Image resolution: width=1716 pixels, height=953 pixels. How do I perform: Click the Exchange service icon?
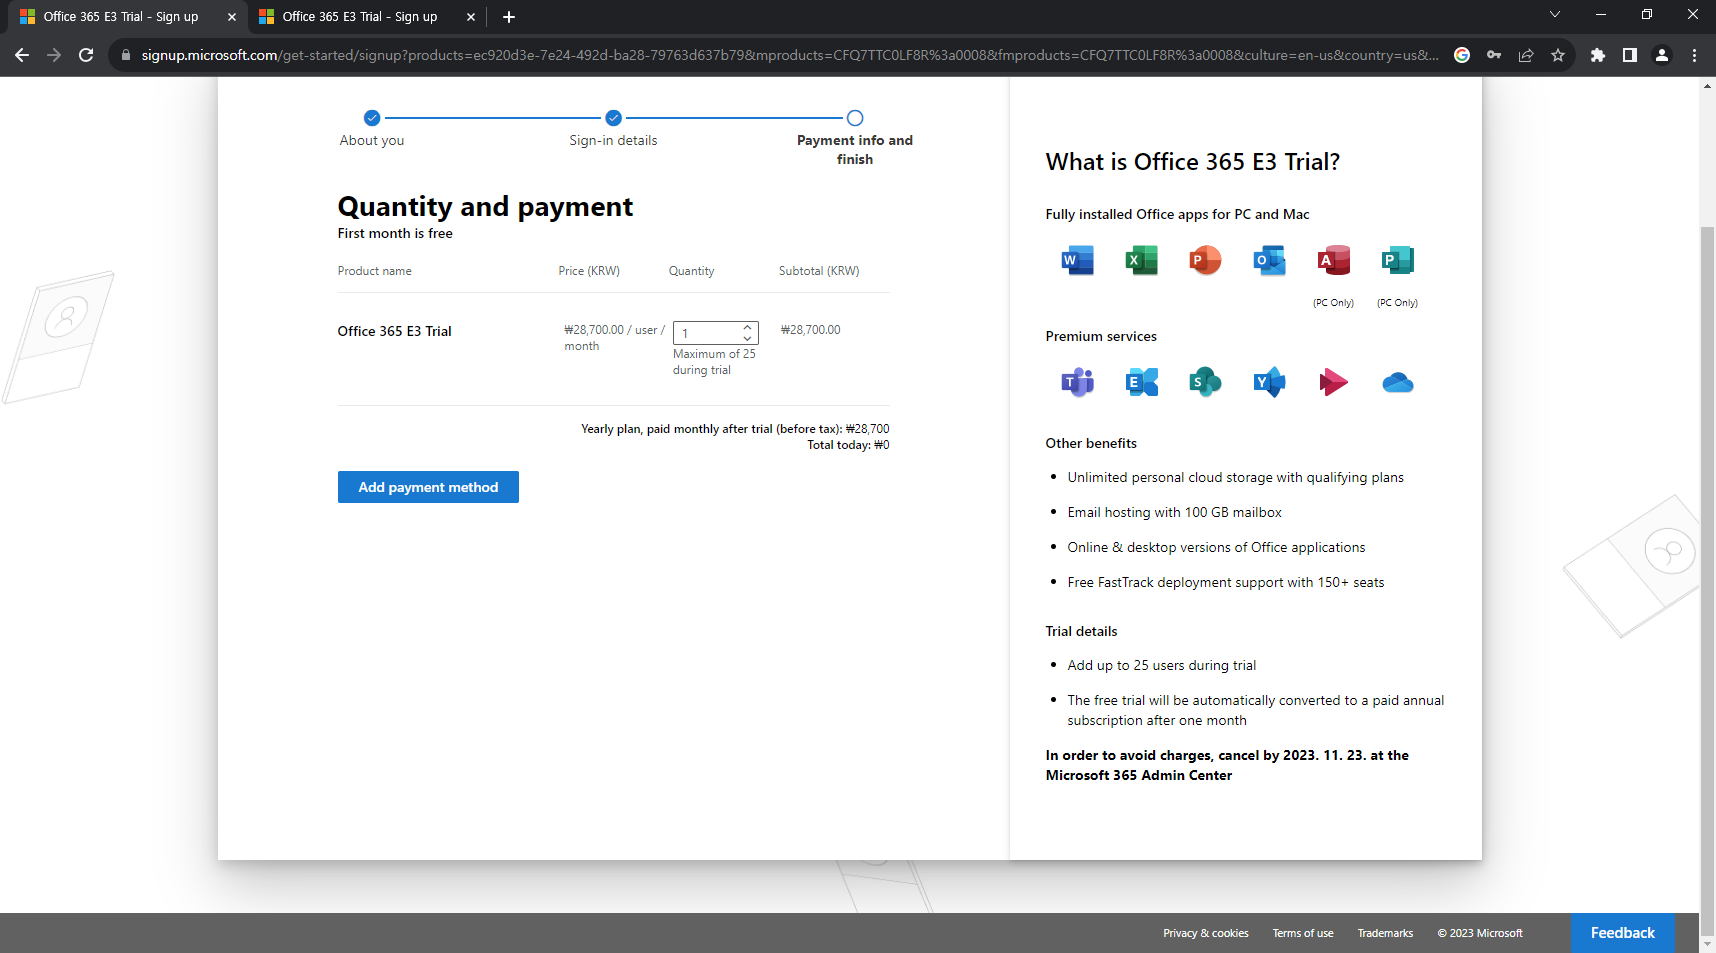pos(1141,382)
